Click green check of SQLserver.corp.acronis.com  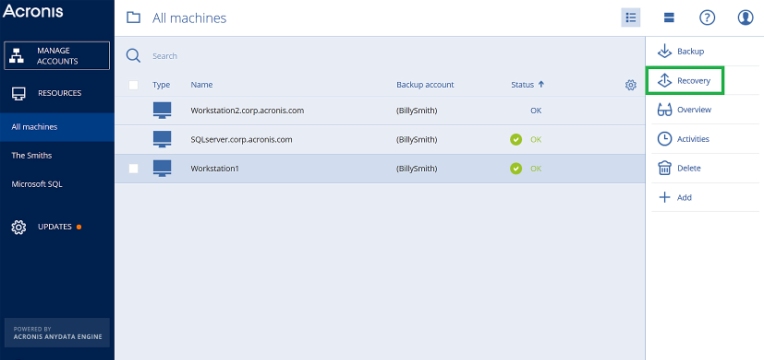(x=516, y=140)
